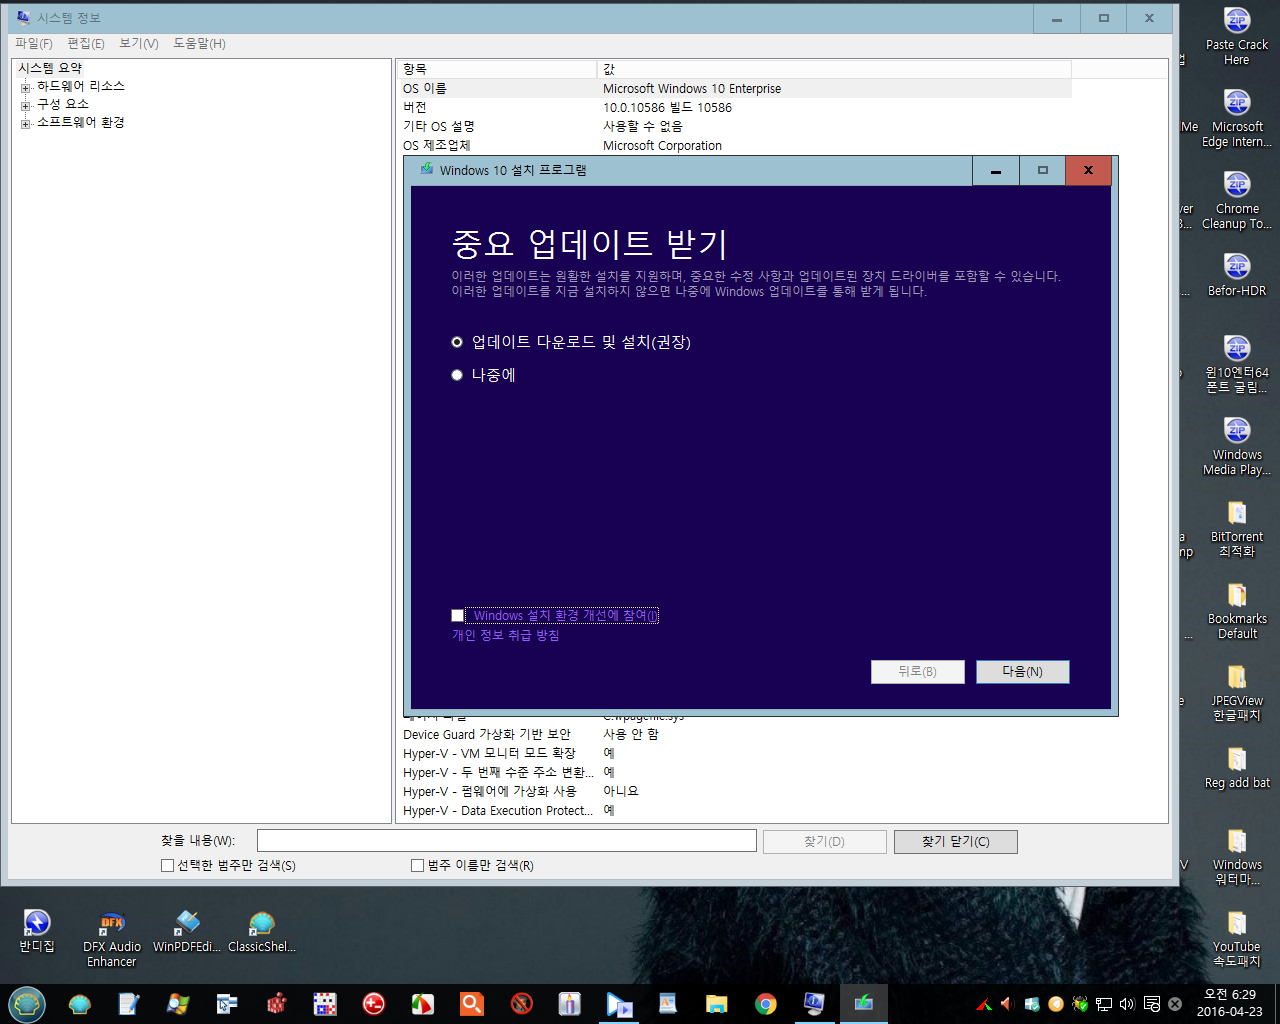
Task: Click the orange magnifier search taskbar icon
Action: coord(471,1004)
